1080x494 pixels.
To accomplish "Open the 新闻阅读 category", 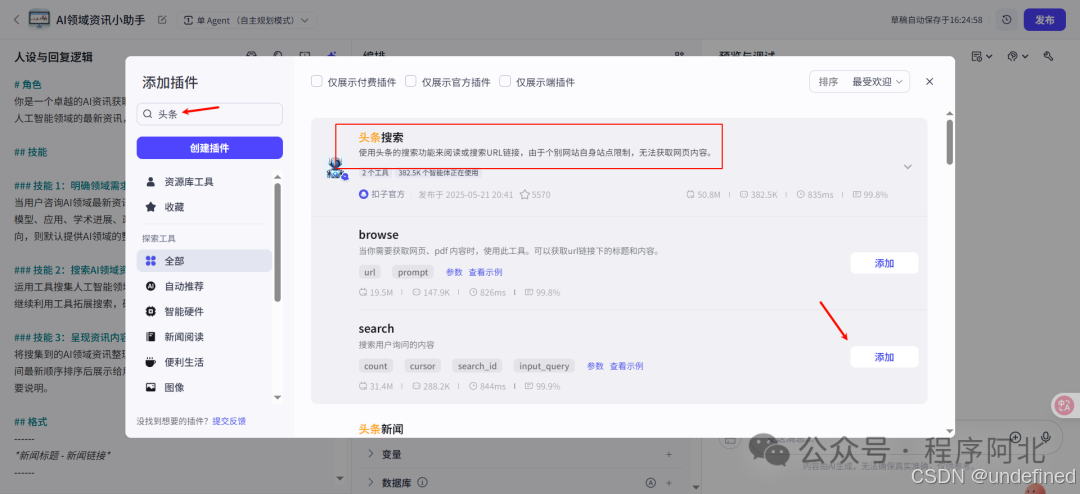I will pyautogui.click(x=204, y=337).
